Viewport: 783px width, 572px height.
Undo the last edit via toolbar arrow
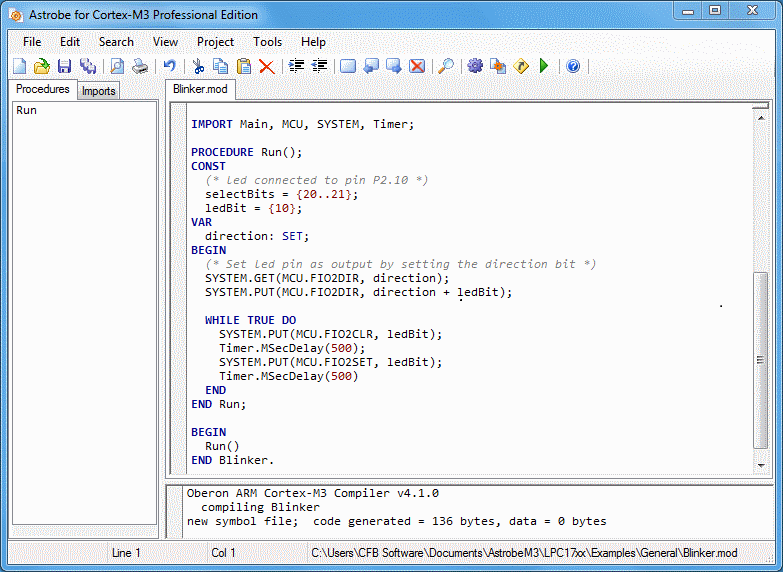click(x=170, y=66)
